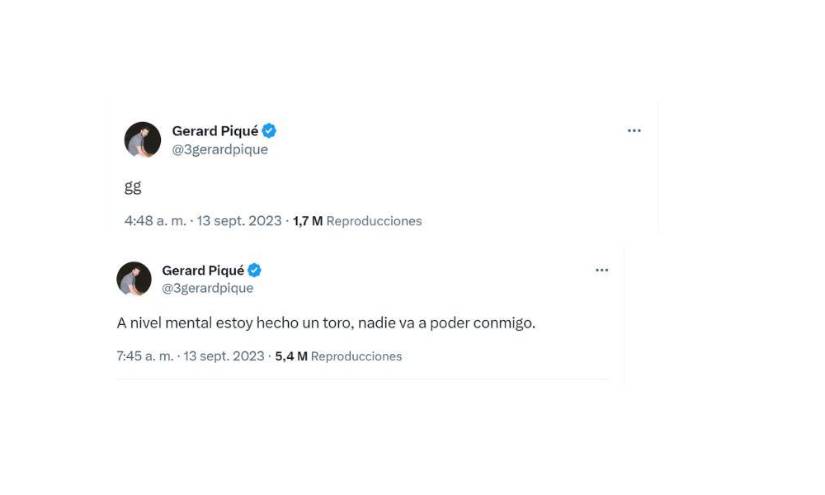Visit the @3gerardpique handle on the "toro" tweet
Image resolution: width=825 pixels, height=495 pixels.
click(208, 289)
